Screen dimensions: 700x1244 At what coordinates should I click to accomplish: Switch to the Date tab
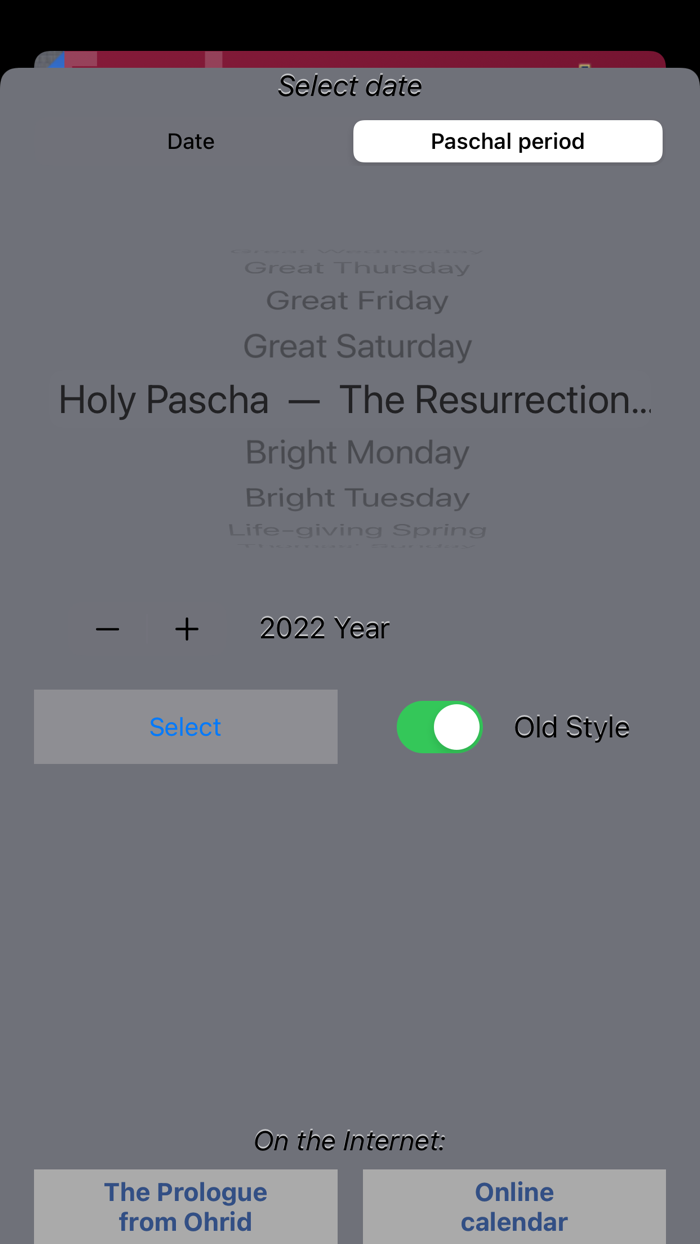[x=190, y=141]
